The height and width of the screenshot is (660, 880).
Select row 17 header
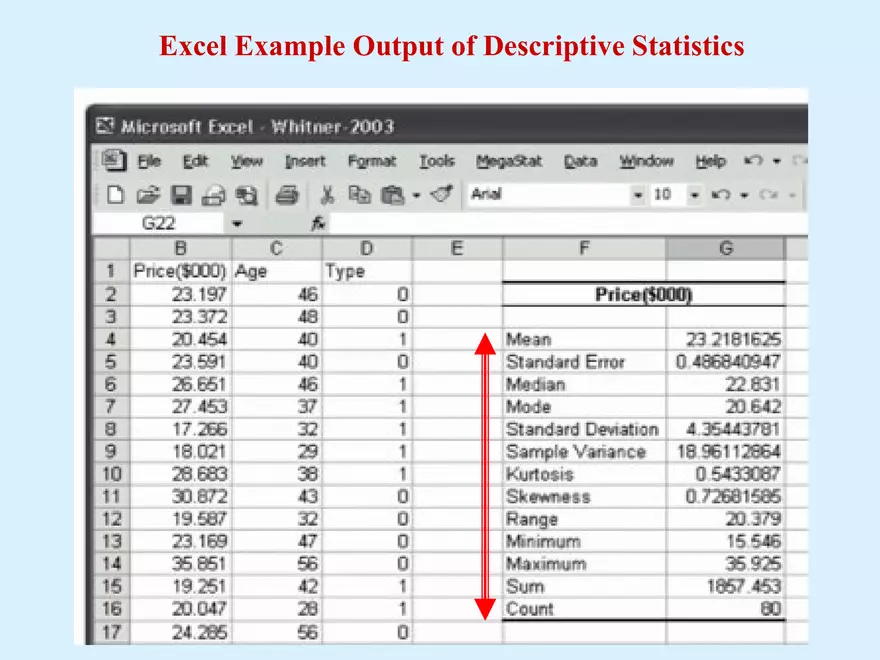click(x=111, y=632)
